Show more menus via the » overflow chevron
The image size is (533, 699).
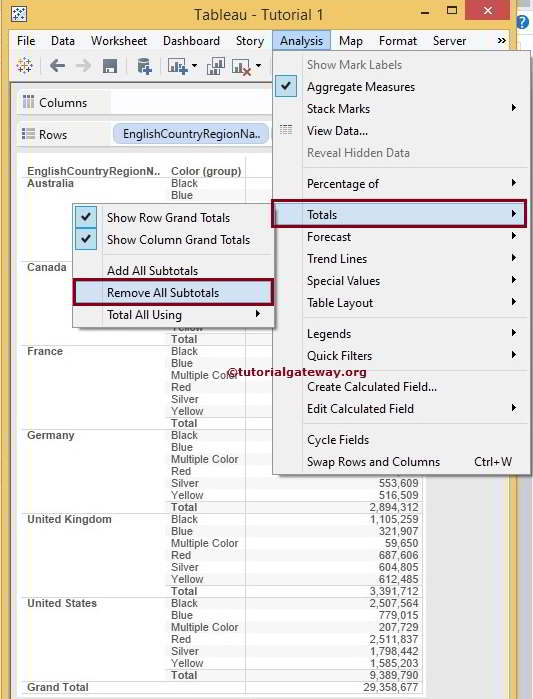pos(502,41)
